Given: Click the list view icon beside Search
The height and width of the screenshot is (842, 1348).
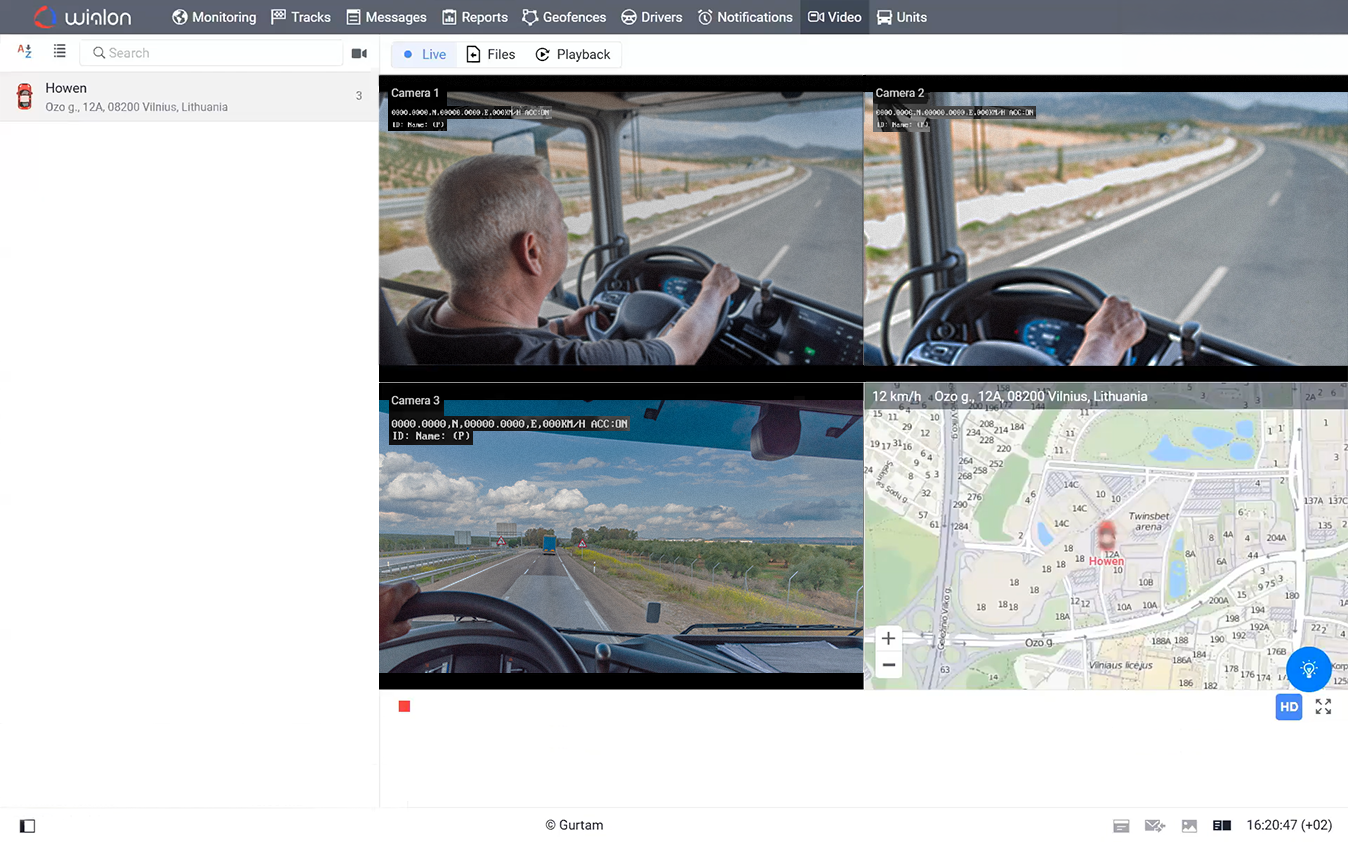Looking at the screenshot, I should (x=60, y=51).
